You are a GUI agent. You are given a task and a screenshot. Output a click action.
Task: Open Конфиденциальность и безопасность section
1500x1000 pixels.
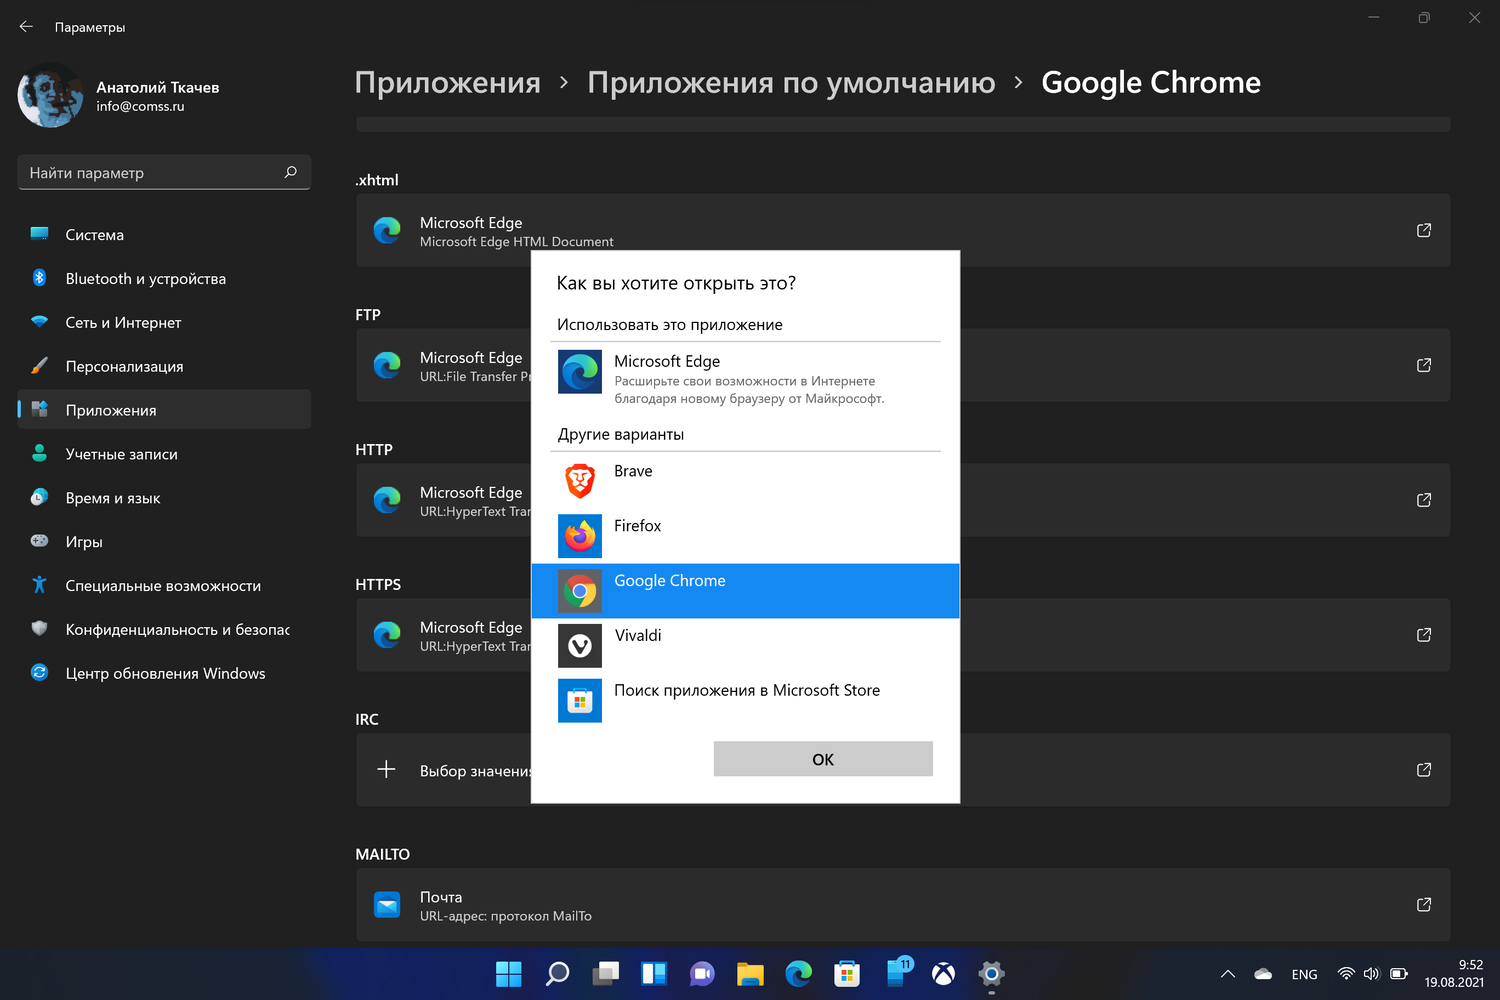point(164,630)
